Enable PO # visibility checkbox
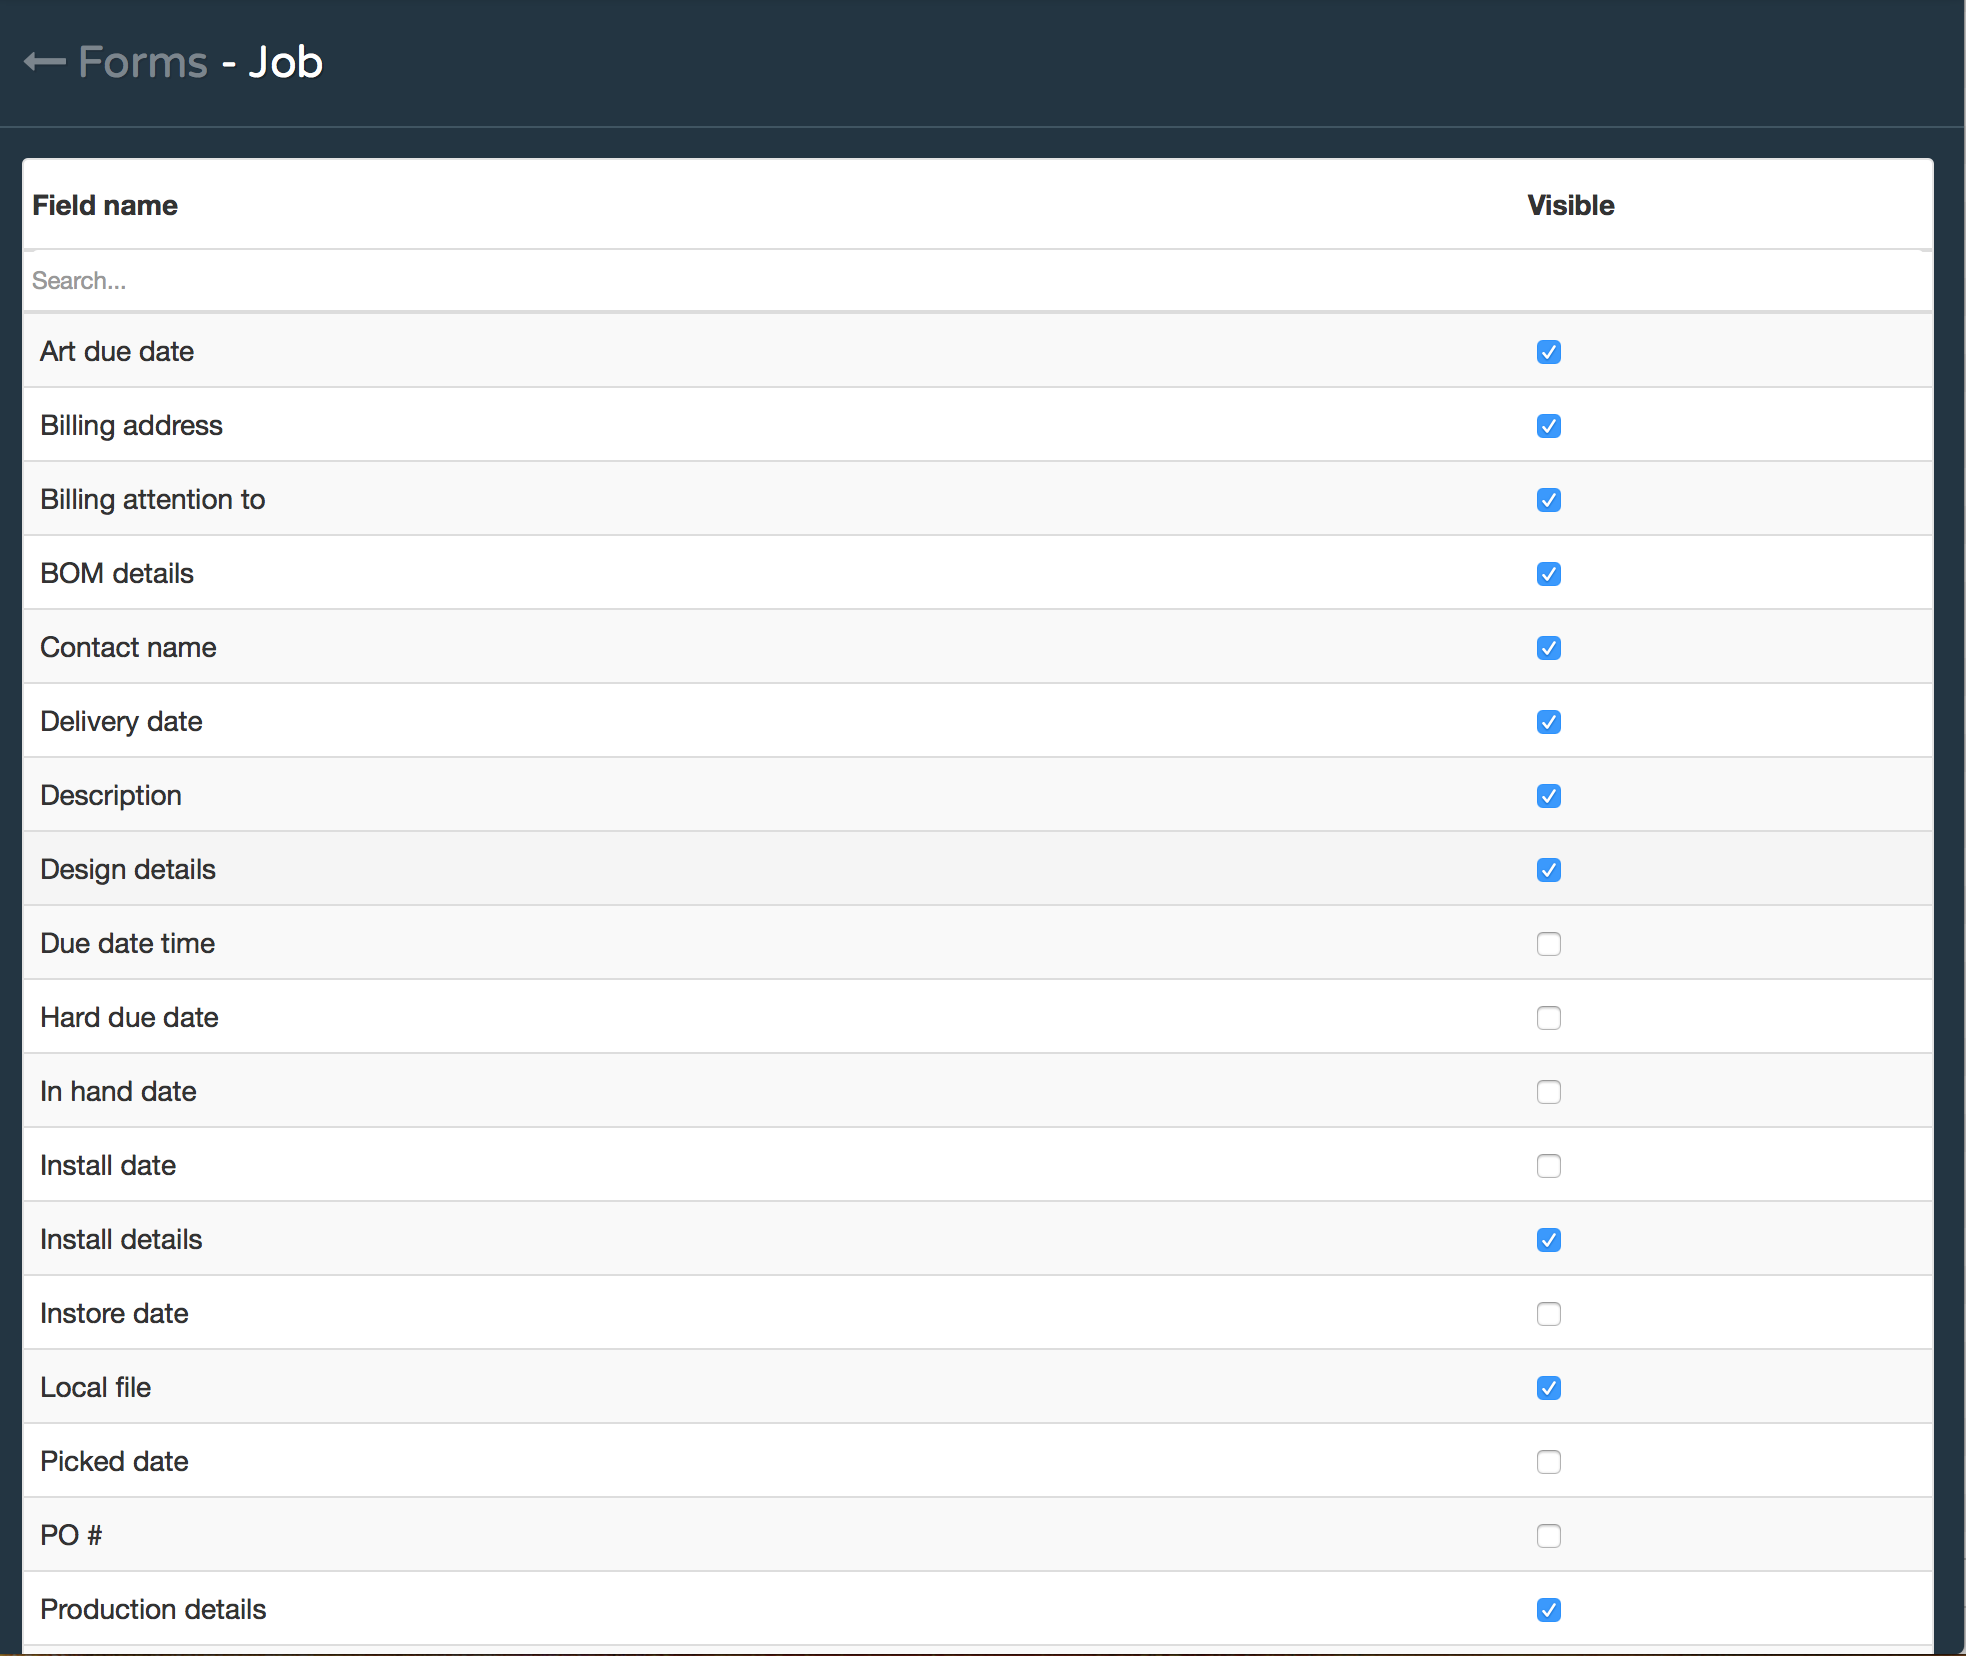 pyautogui.click(x=1548, y=1536)
